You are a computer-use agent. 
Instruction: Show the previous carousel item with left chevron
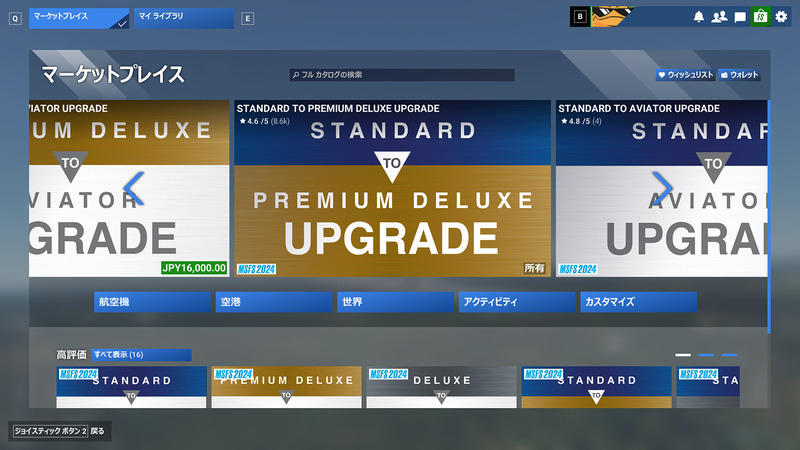pos(134,188)
